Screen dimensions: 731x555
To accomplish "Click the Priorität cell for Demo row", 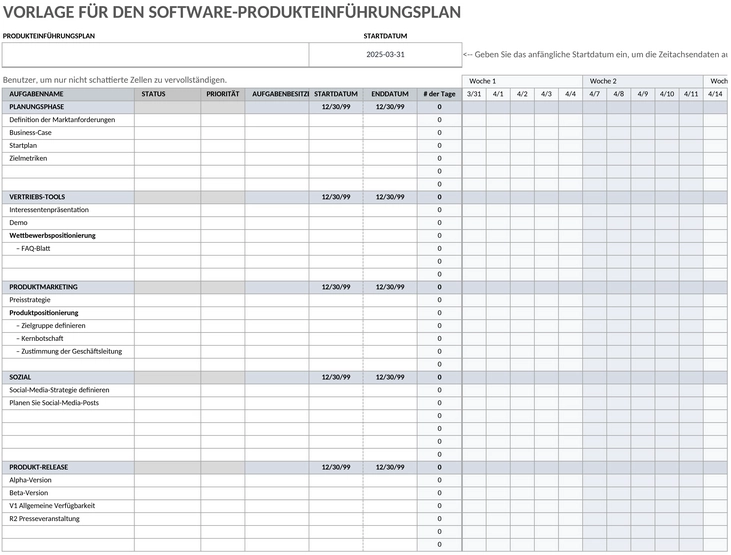I will click(223, 222).
